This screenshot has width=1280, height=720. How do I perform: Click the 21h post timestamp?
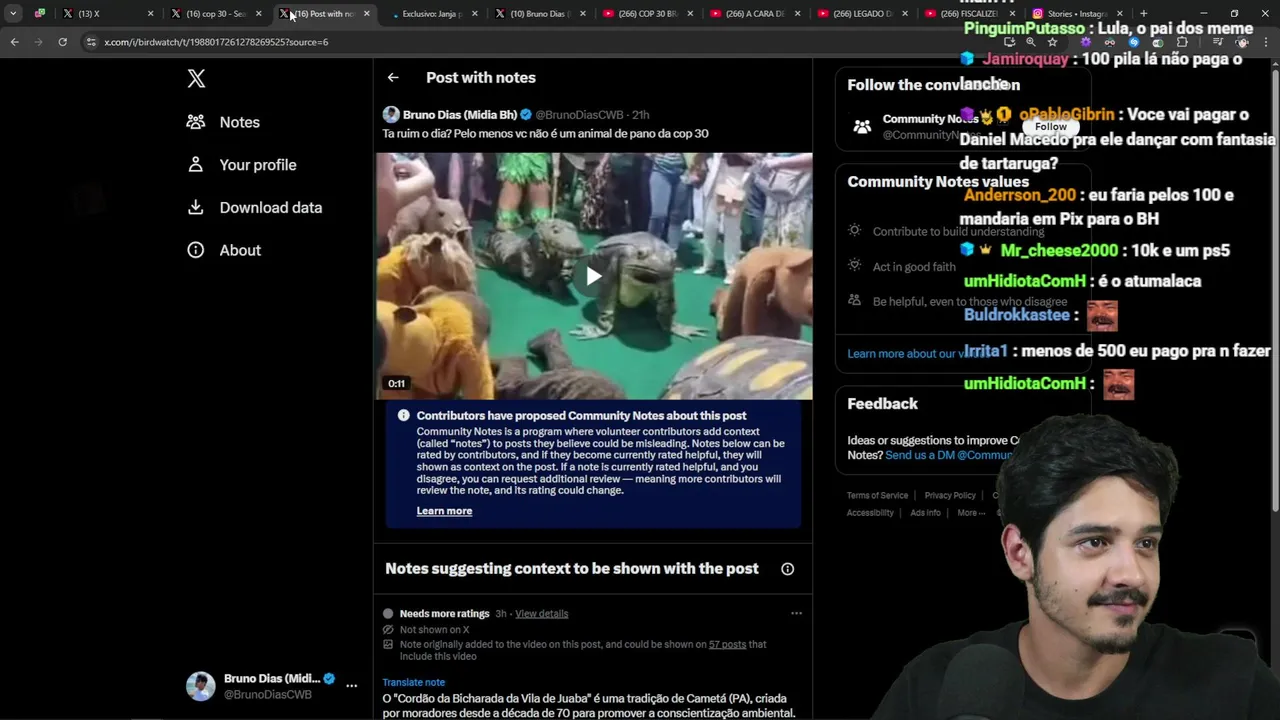pyautogui.click(x=641, y=115)
